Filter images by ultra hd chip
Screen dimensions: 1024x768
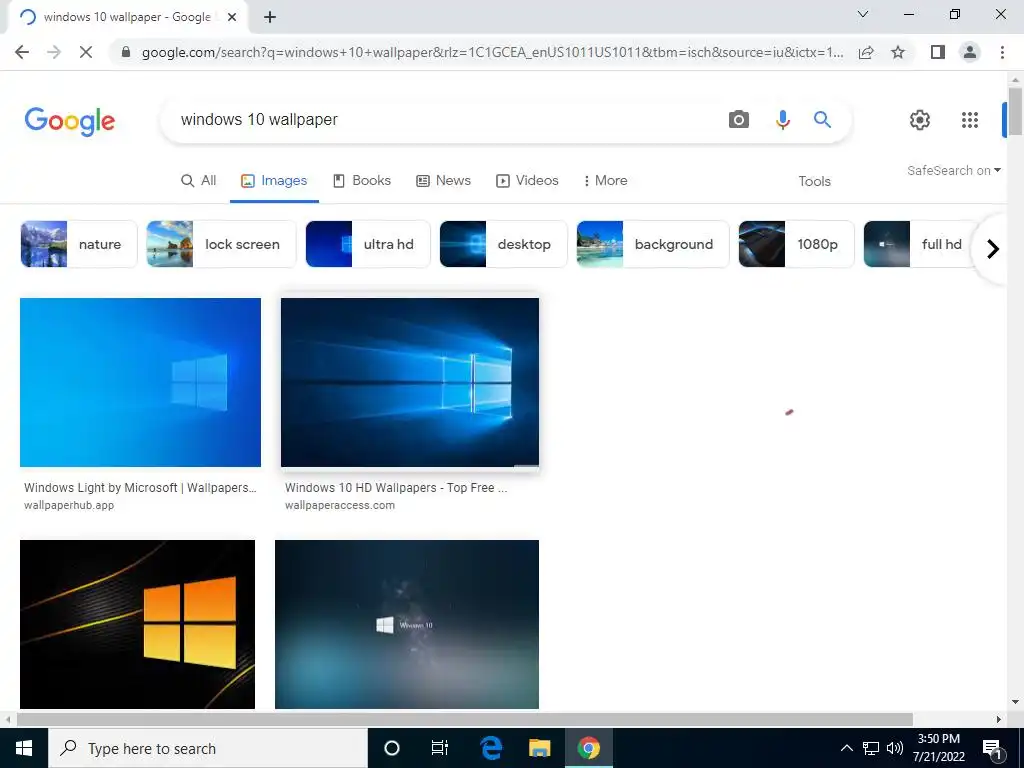point(368,244)
